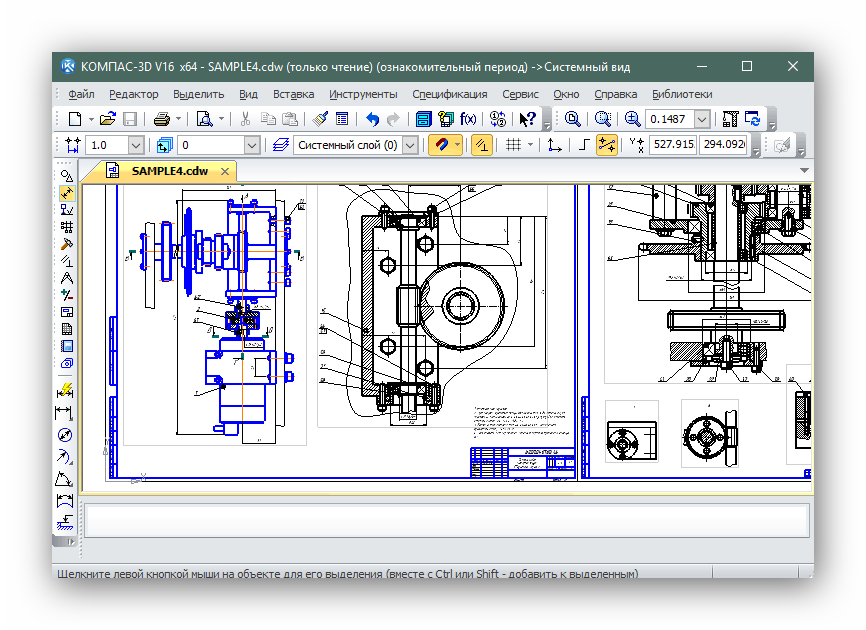The image size is (866, 630).
Task: Select the diameter dimension tool
Action: pyautogui.click(x=66, y=436)
